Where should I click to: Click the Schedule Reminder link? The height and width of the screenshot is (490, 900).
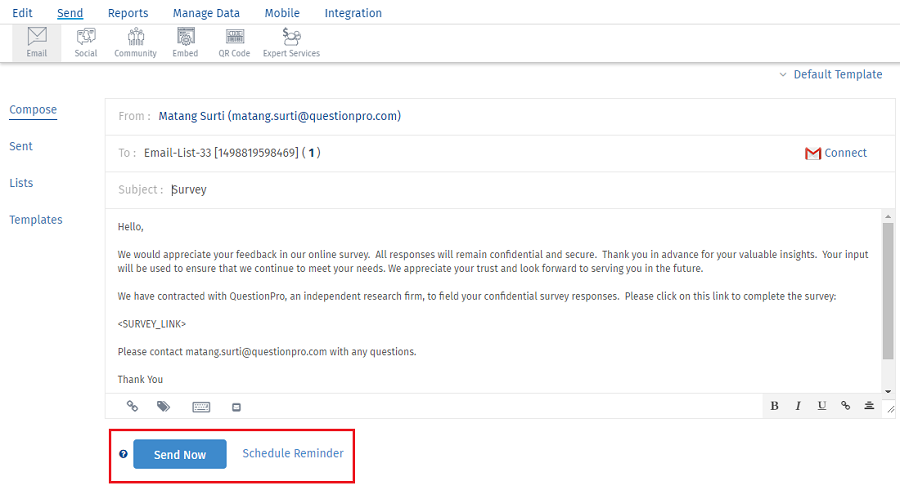pos(293,453)
